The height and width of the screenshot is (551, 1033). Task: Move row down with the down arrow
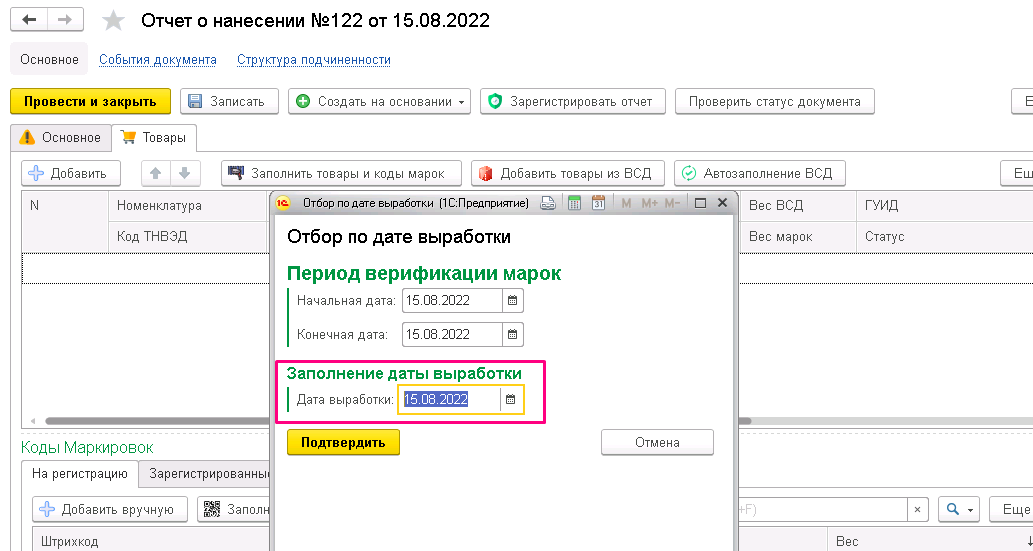[185, 173]
